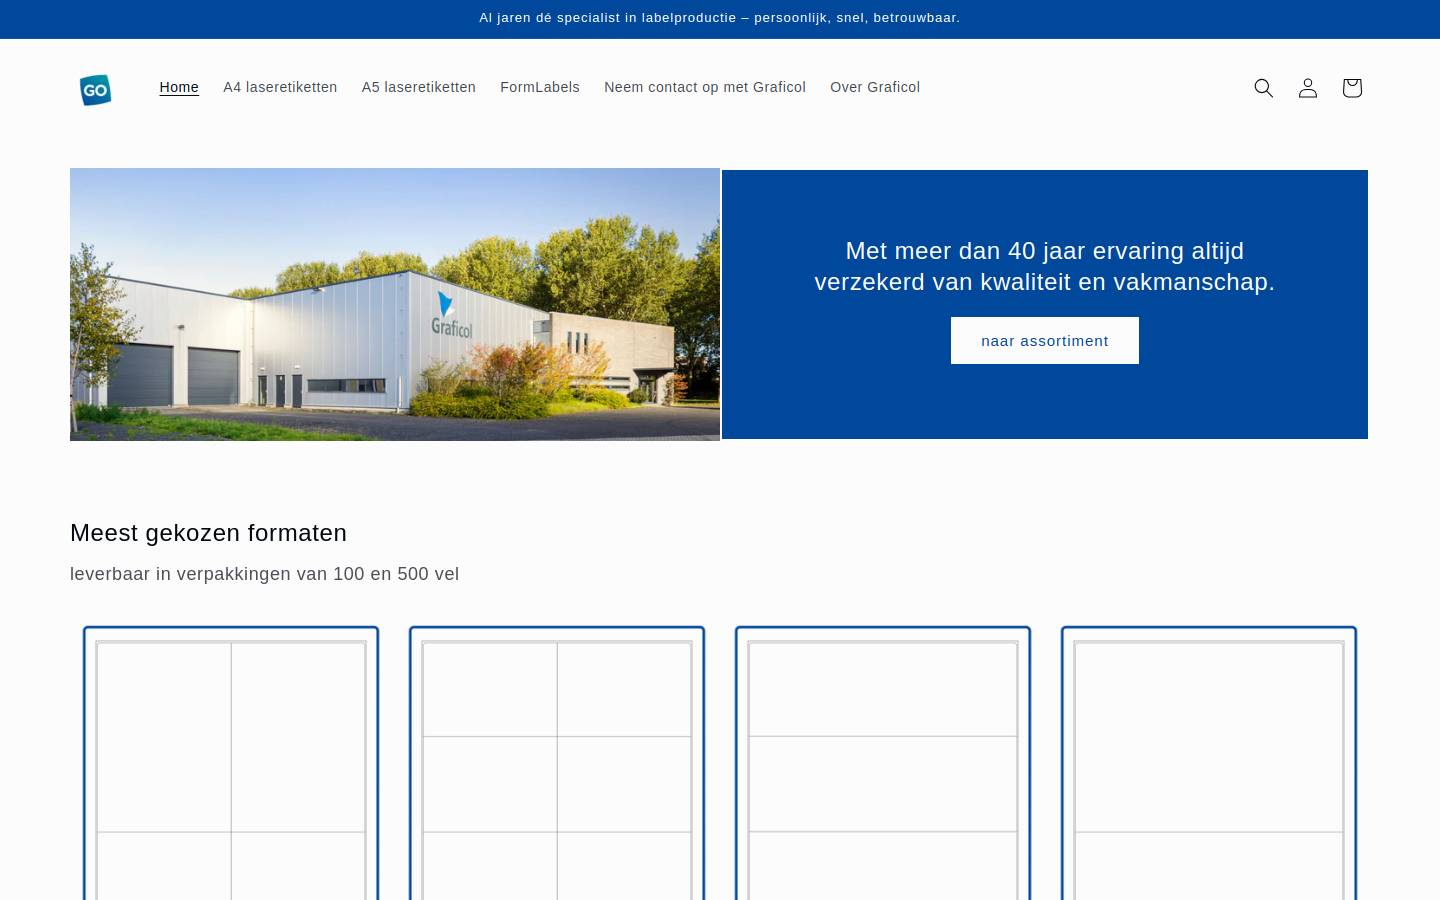Screen dimensions: 1440x900
Task: Click the naar assortiment button
Action: [1045, 341]
